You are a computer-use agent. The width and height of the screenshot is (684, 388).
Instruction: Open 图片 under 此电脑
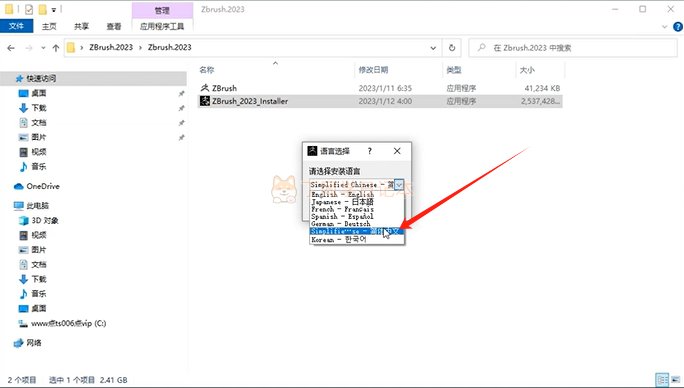pyautogui.click(x=38, y=250)
